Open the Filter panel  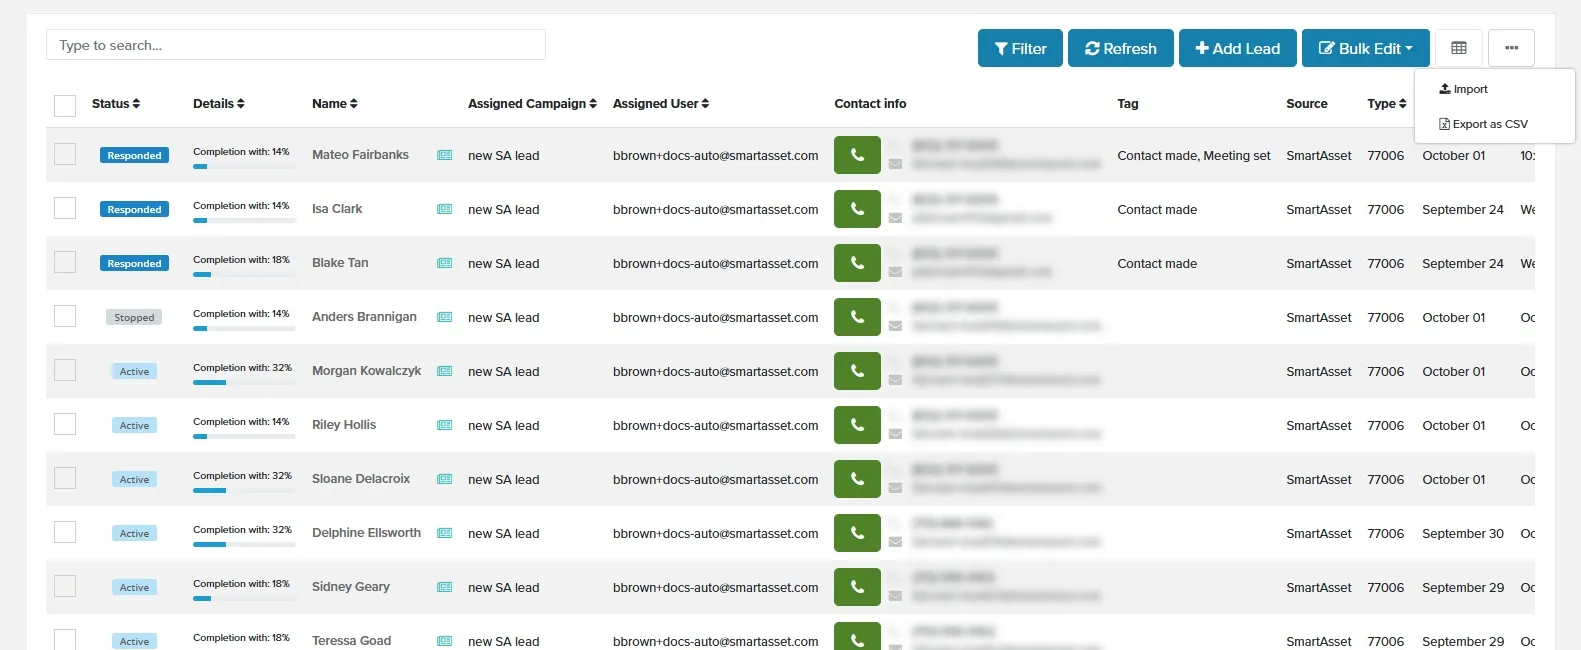(x=1020, y=48)
